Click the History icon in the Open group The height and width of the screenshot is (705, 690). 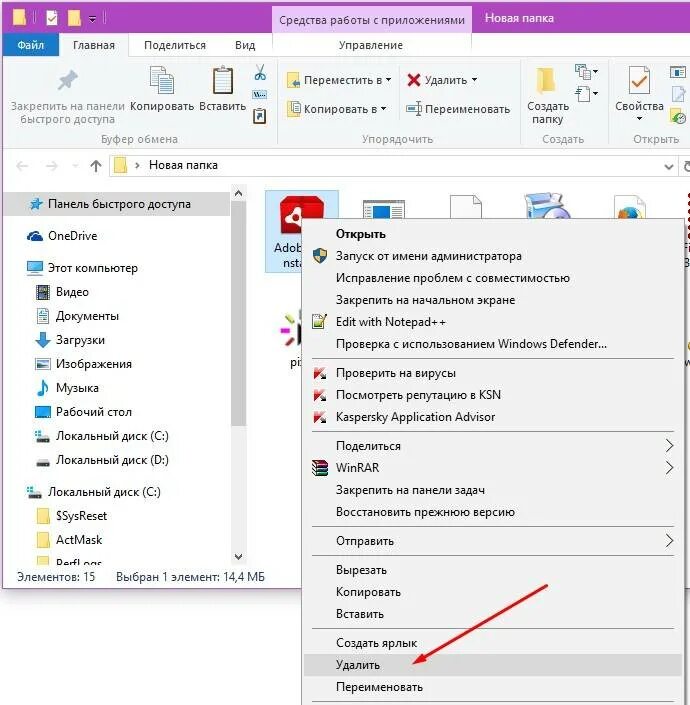(678, 116)
